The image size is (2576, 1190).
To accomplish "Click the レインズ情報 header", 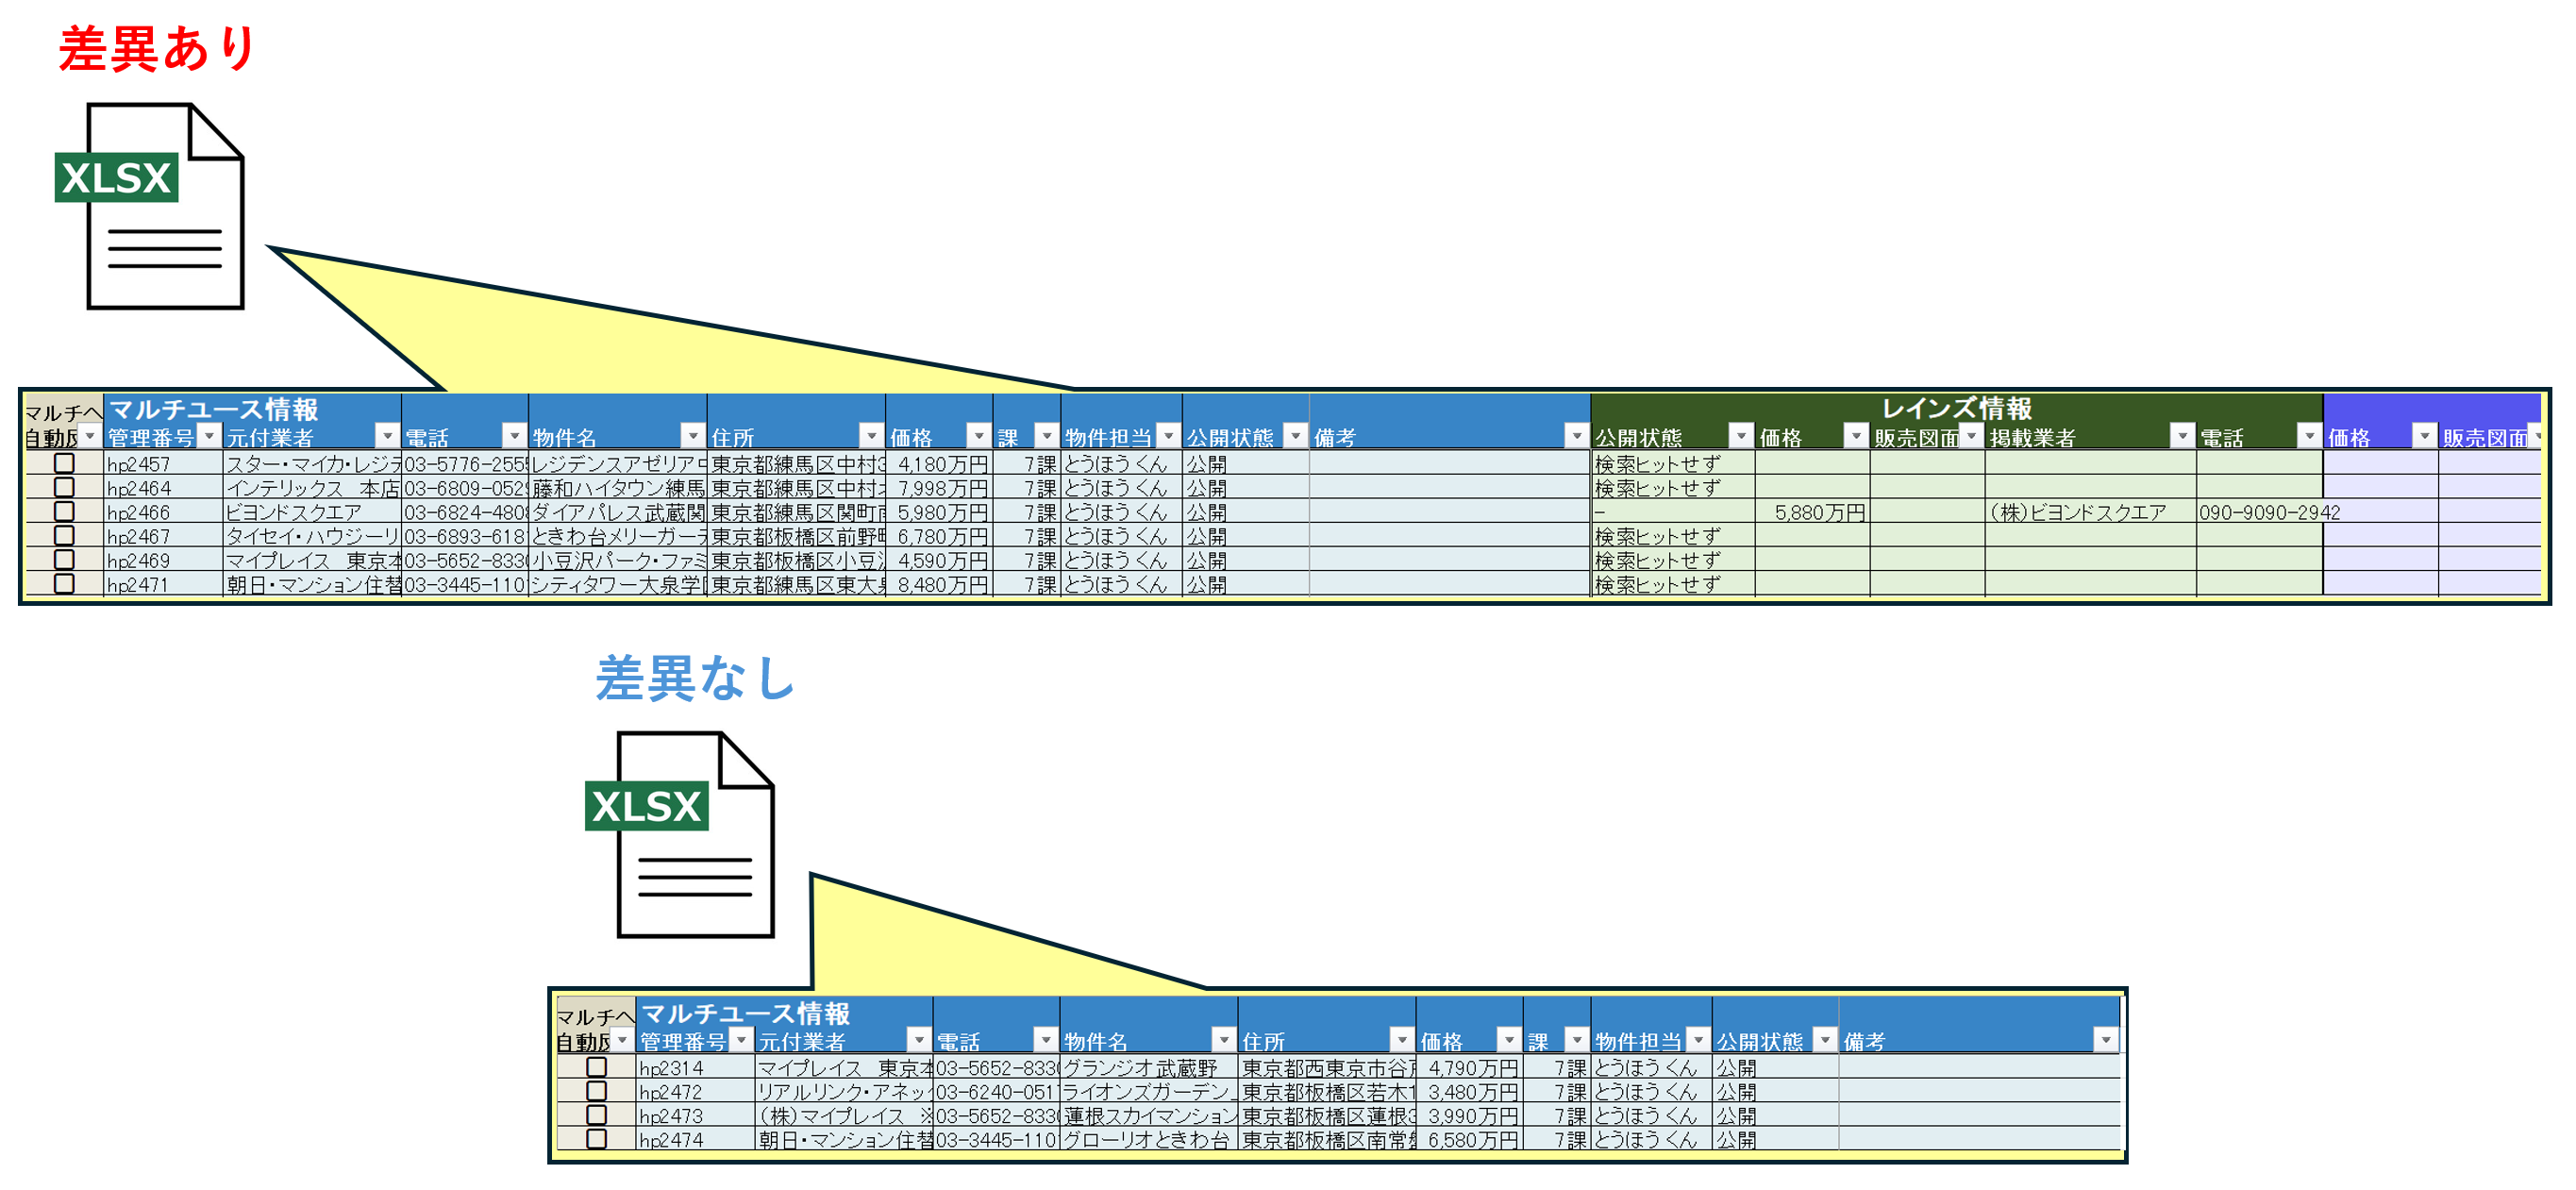I will [1955, 408].
